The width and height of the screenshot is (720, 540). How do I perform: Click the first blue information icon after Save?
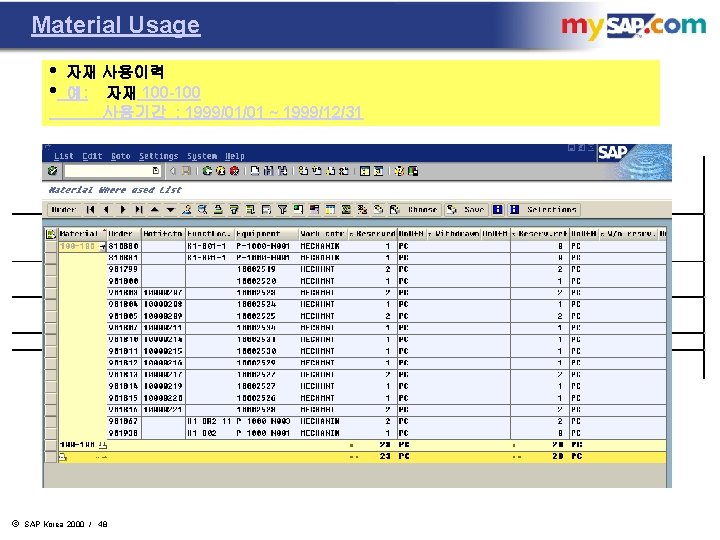point(497,209)
